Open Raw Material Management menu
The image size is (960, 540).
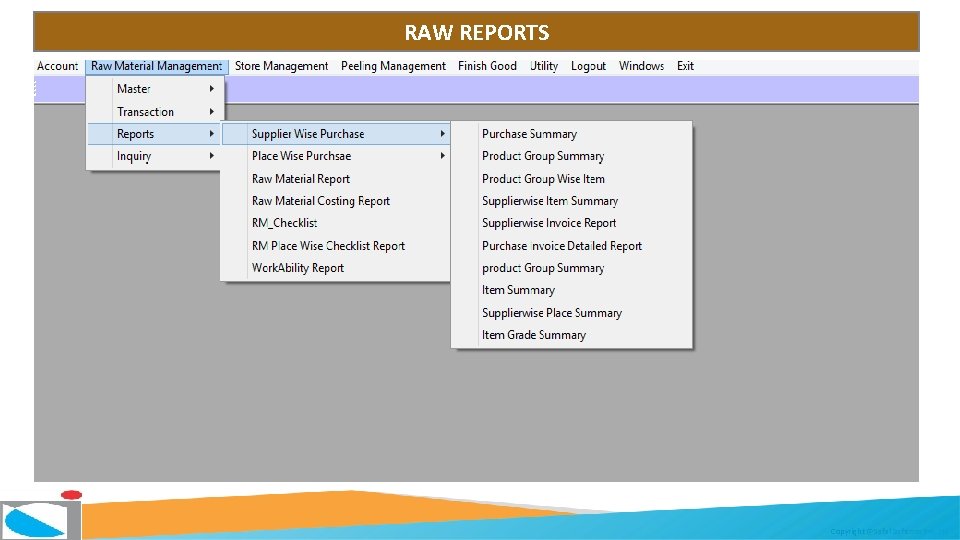(157, 66)
